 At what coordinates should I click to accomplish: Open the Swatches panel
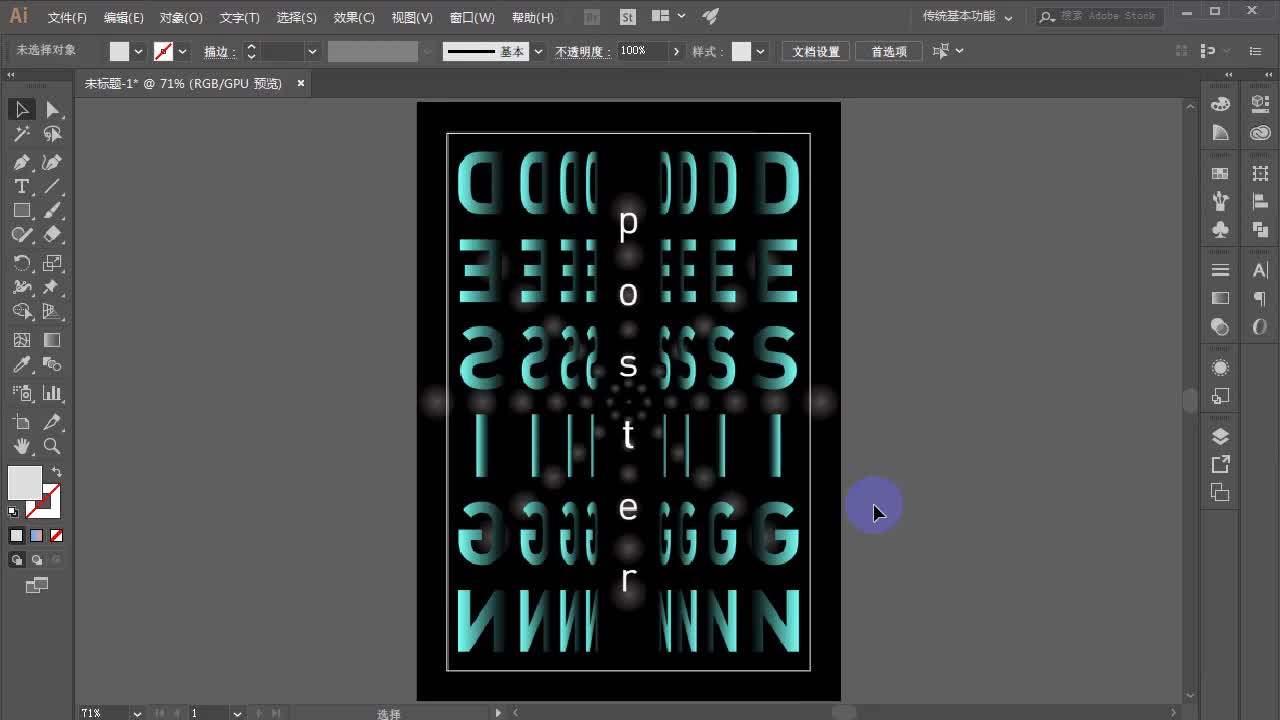[x=1220, y=173]
